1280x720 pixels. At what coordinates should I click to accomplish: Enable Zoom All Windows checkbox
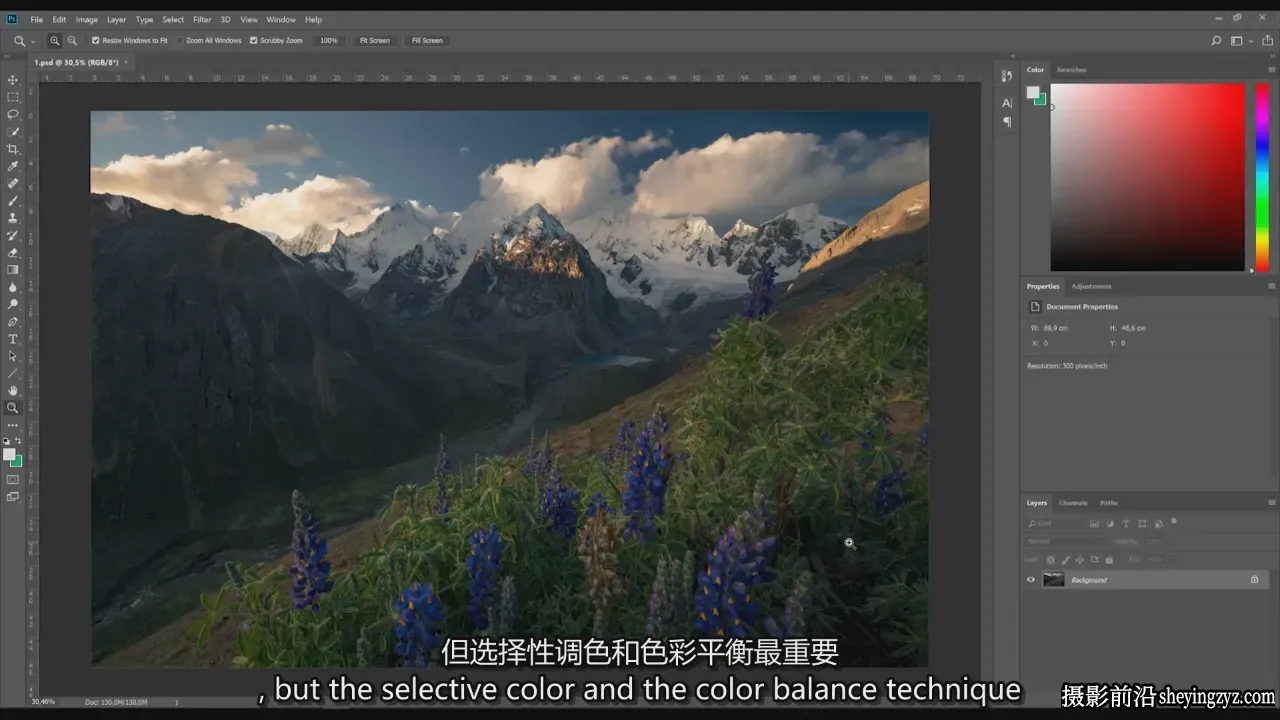[x=181, y=41]
